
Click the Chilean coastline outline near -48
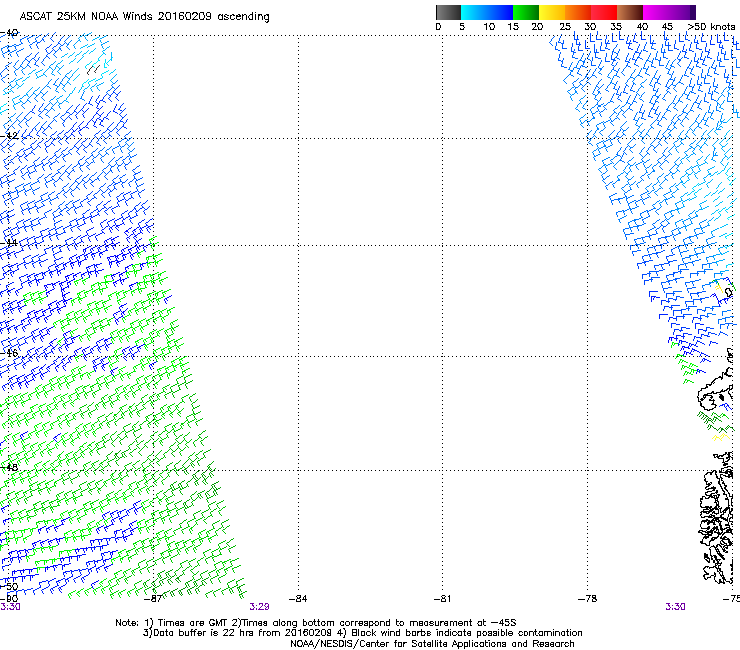click(x=717, y=519)
